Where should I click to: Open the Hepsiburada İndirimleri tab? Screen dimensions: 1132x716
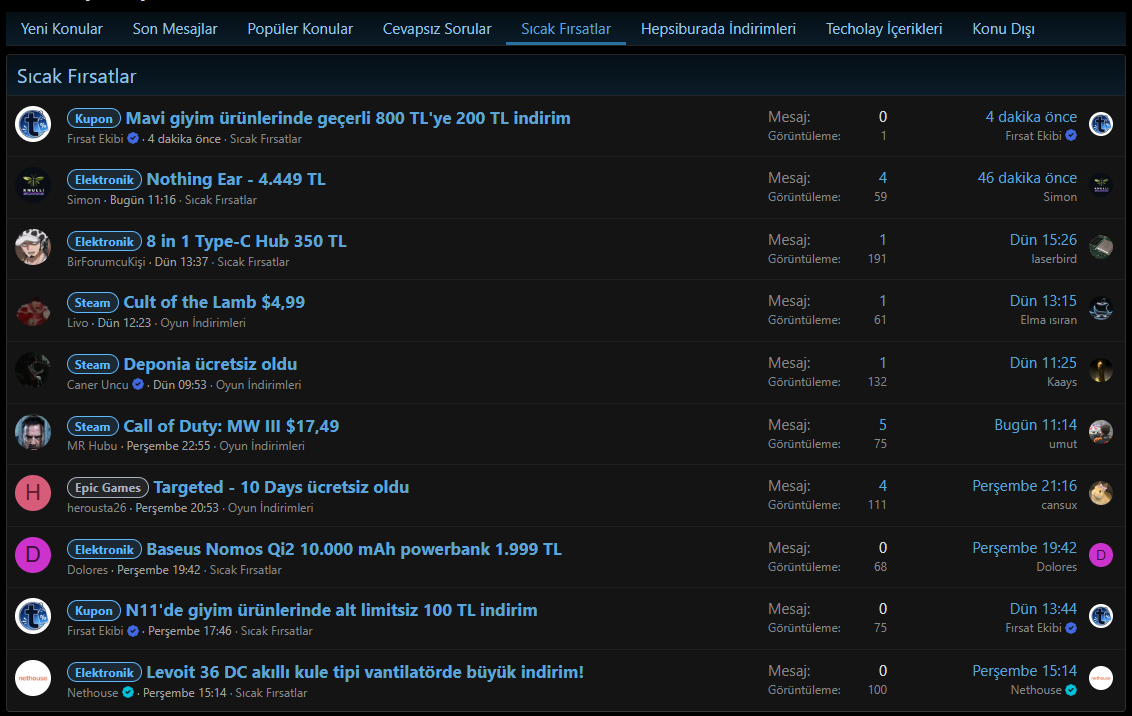click(x=718, y=29)
